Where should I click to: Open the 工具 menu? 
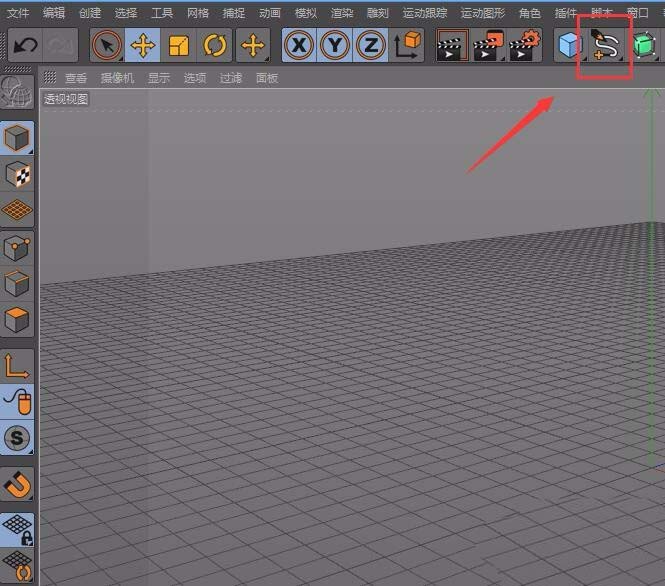click(162, 13)
